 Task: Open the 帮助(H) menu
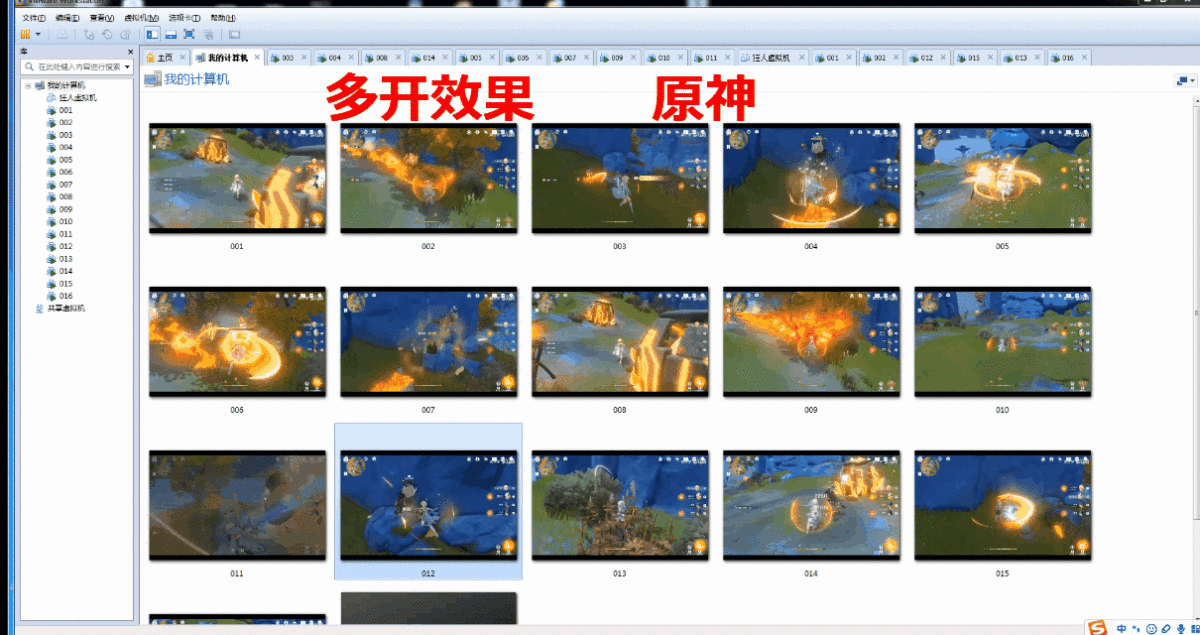[x=223, y=18]
